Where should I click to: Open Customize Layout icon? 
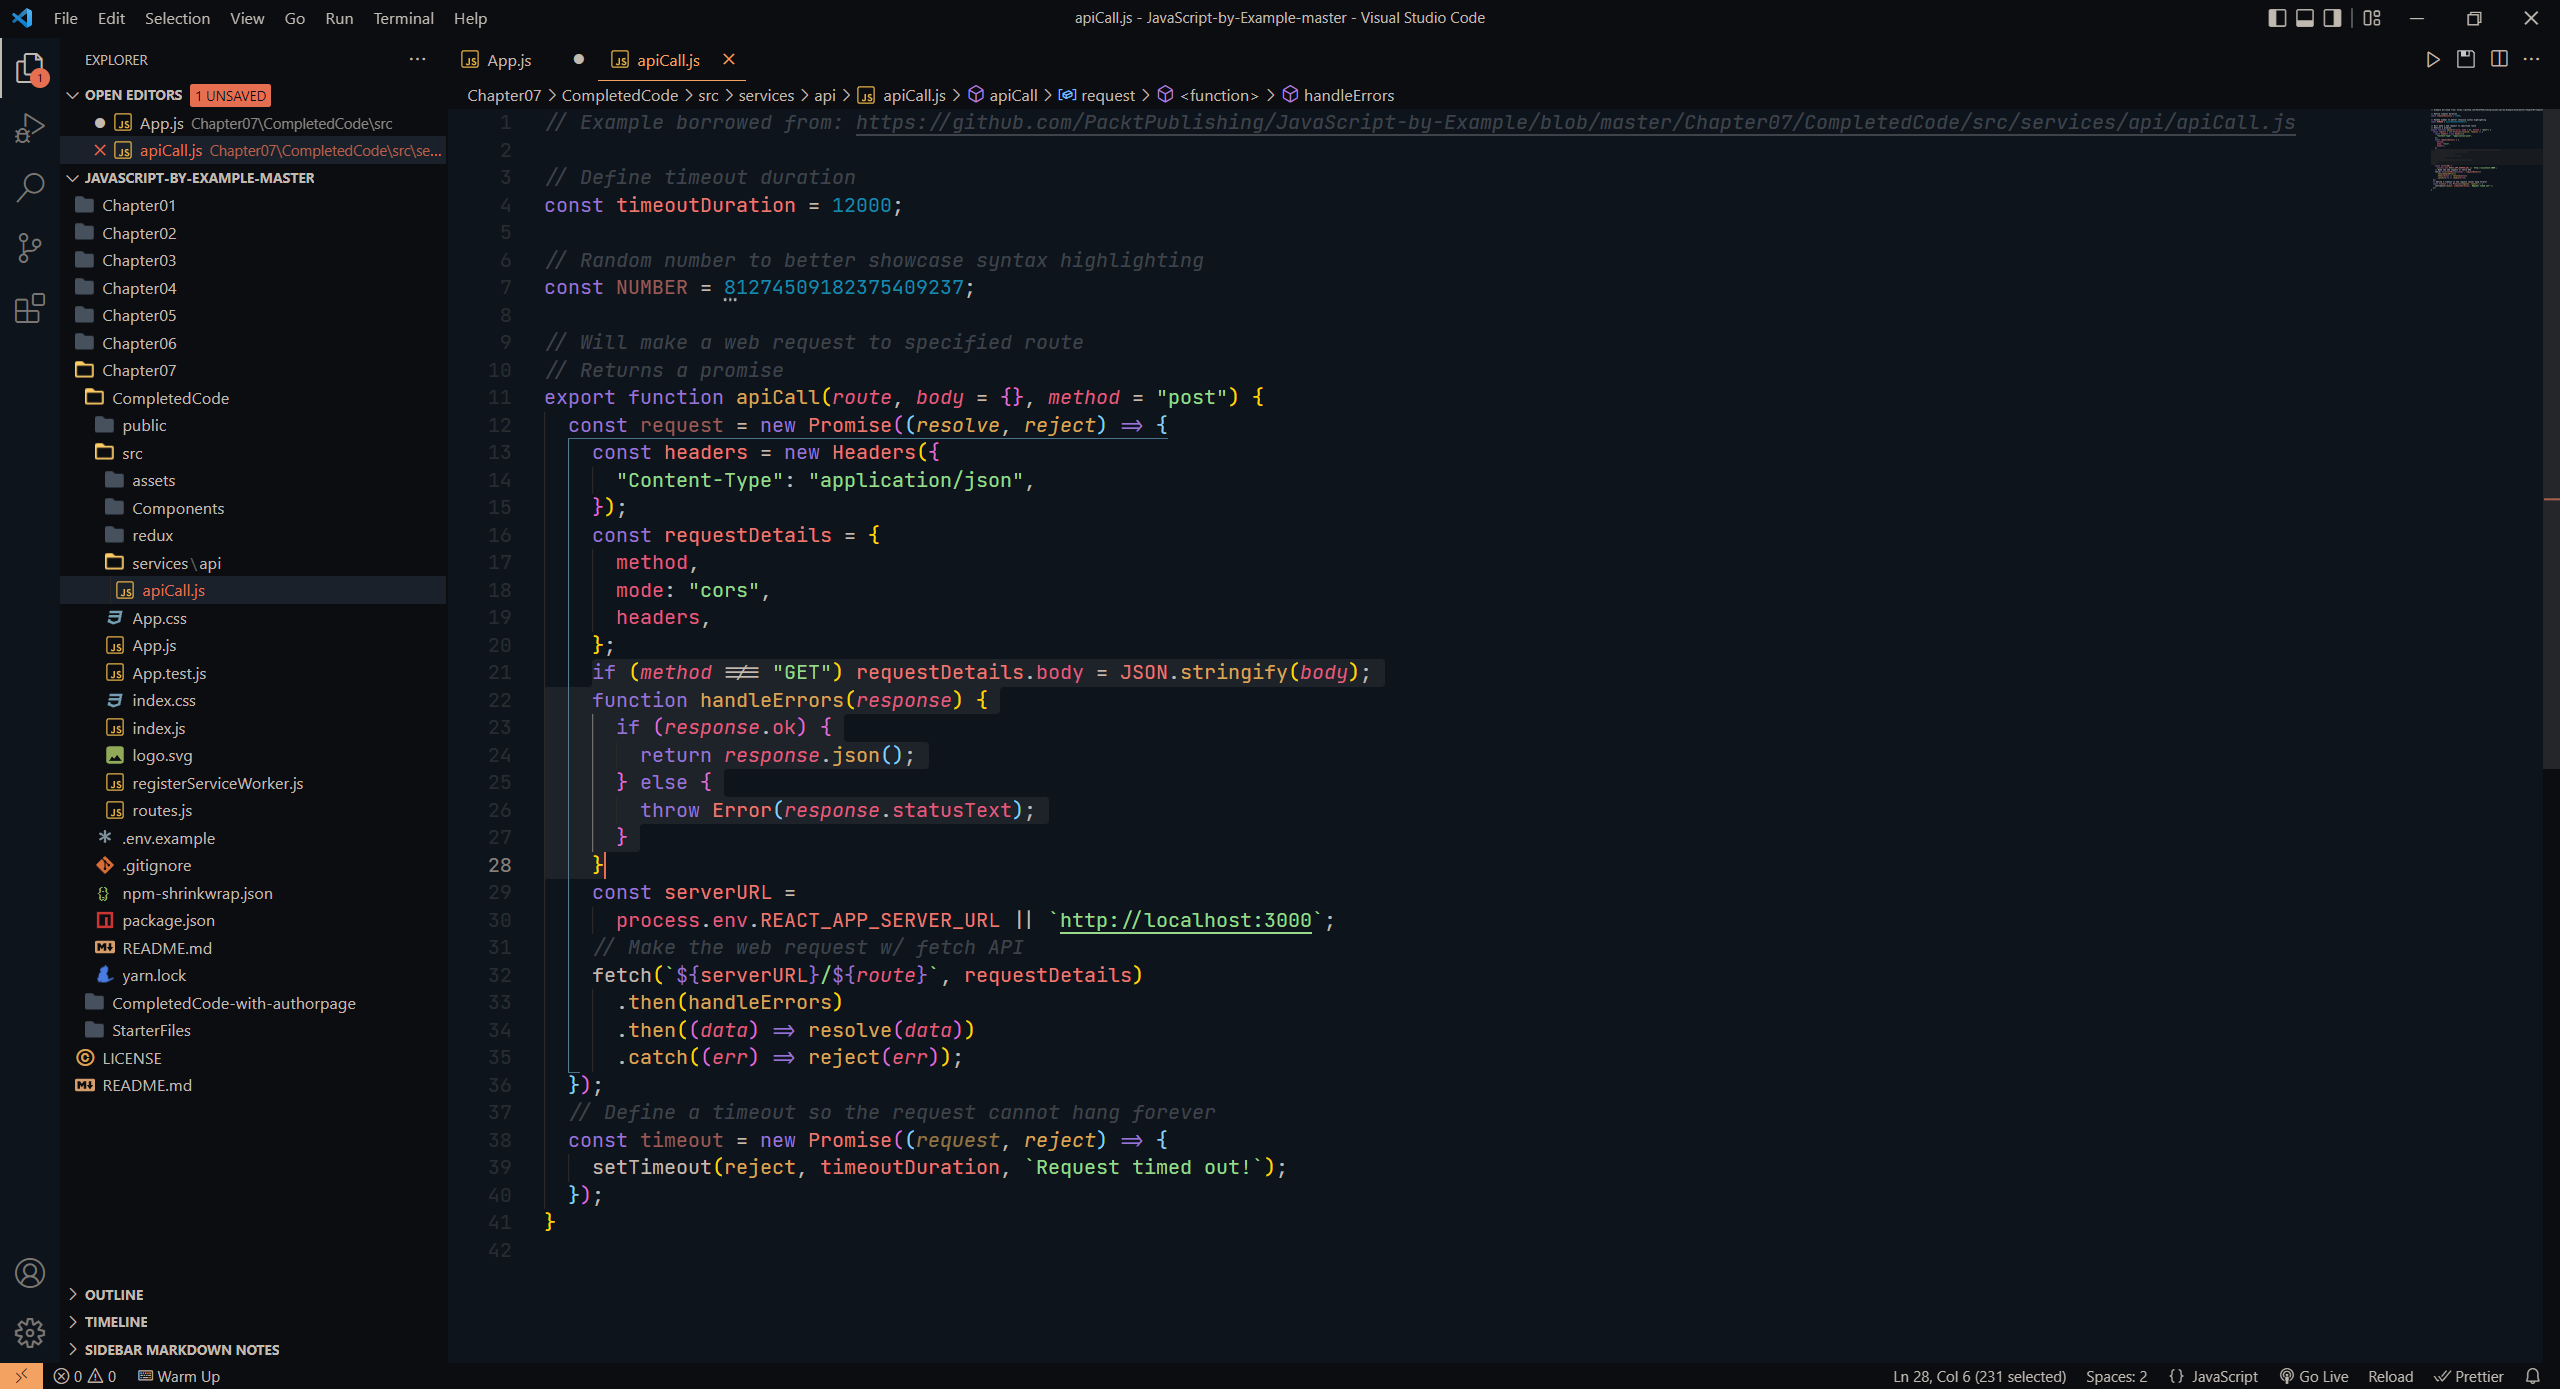point(2372,18)
